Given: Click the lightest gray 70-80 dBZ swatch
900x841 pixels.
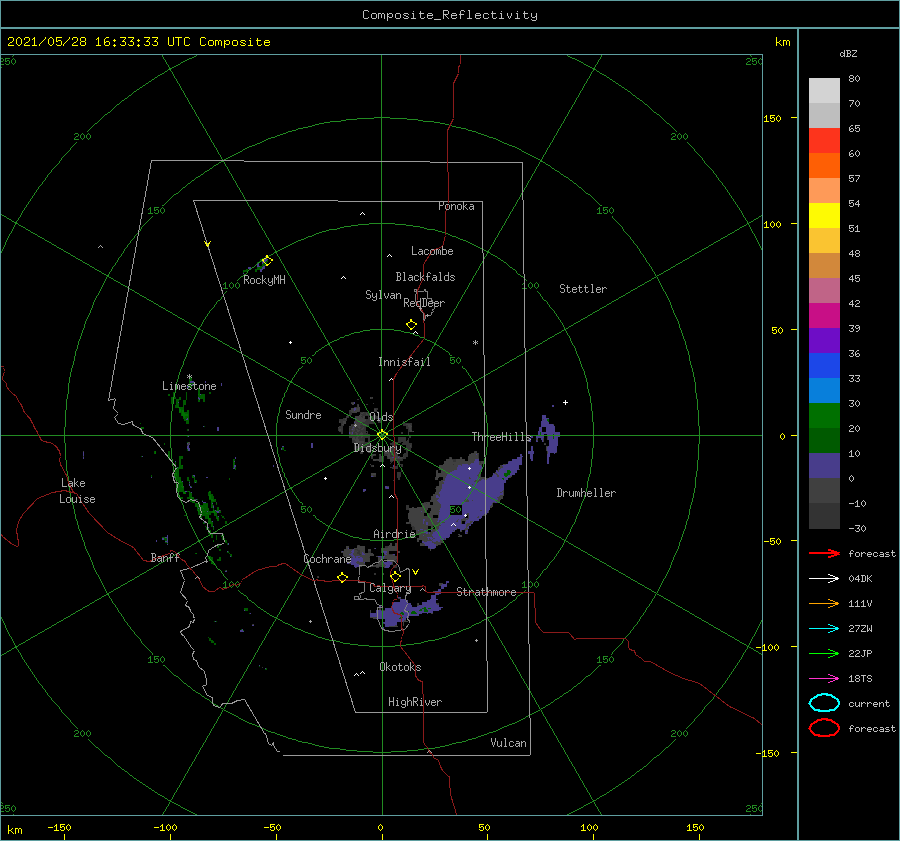Looking at the screenshot, I should coord(824,91).
